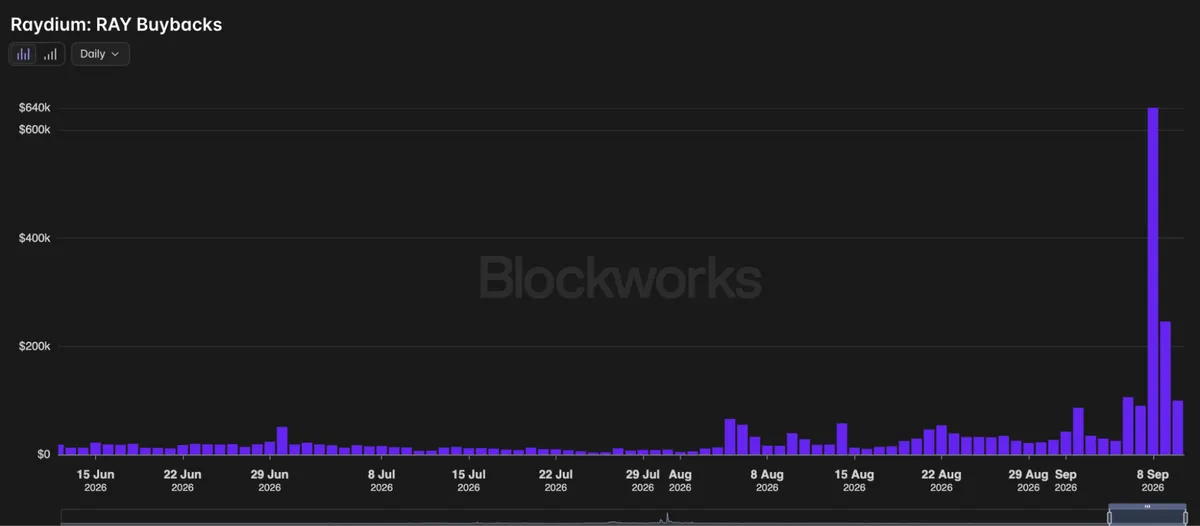This screenshot has width=1200, height=526.
Task: Click the '8 Sep' x-axis label
Action: click(x=1153, y=474)
